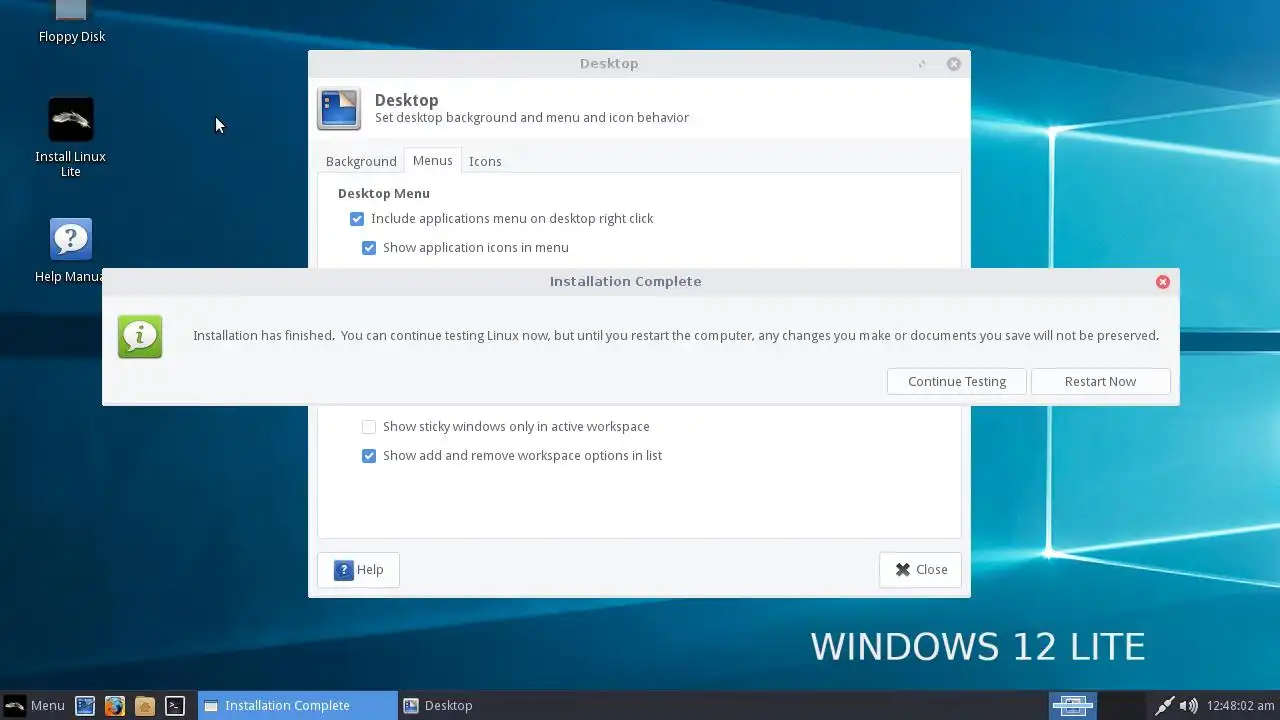Switch to the Icons tab
Viewport: 1280px width, 720px height.
click(485, 161)
